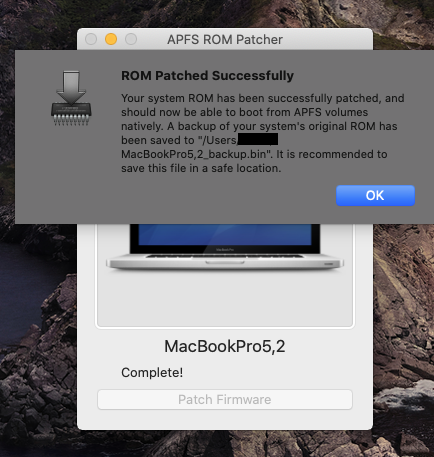Click the MacBookPro5,2_backup.bin file path text
Viewport: 434px width, 457px height.
point(195,154)
